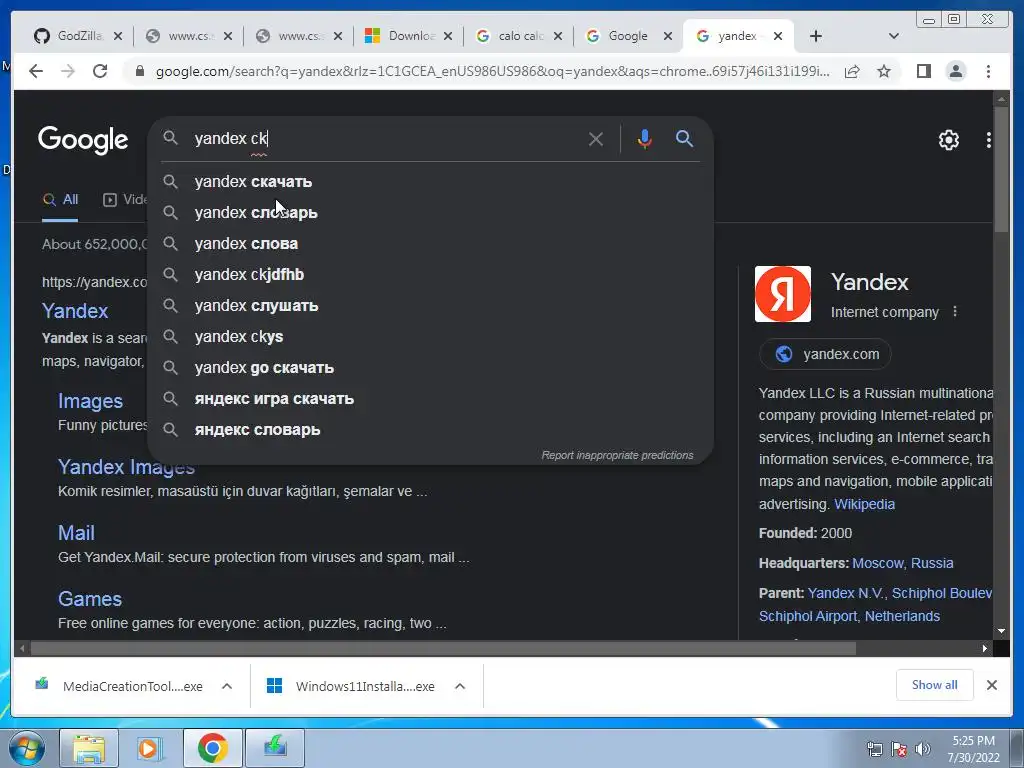Expand options for MediaCreationTool download
Viewport: 1024px width, 768px height.
pos(227,686)
